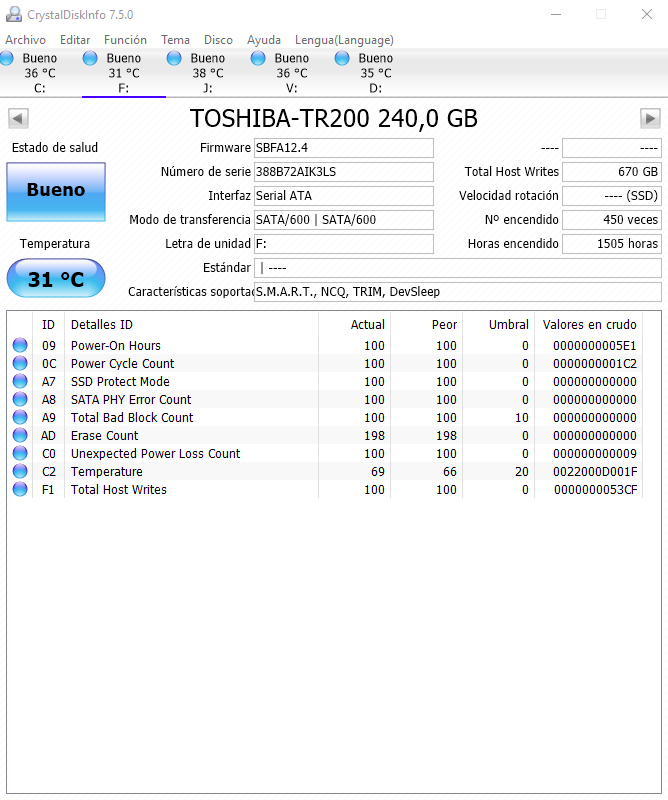Click the health orb for disk J:
668x800 pixels.
174,58
